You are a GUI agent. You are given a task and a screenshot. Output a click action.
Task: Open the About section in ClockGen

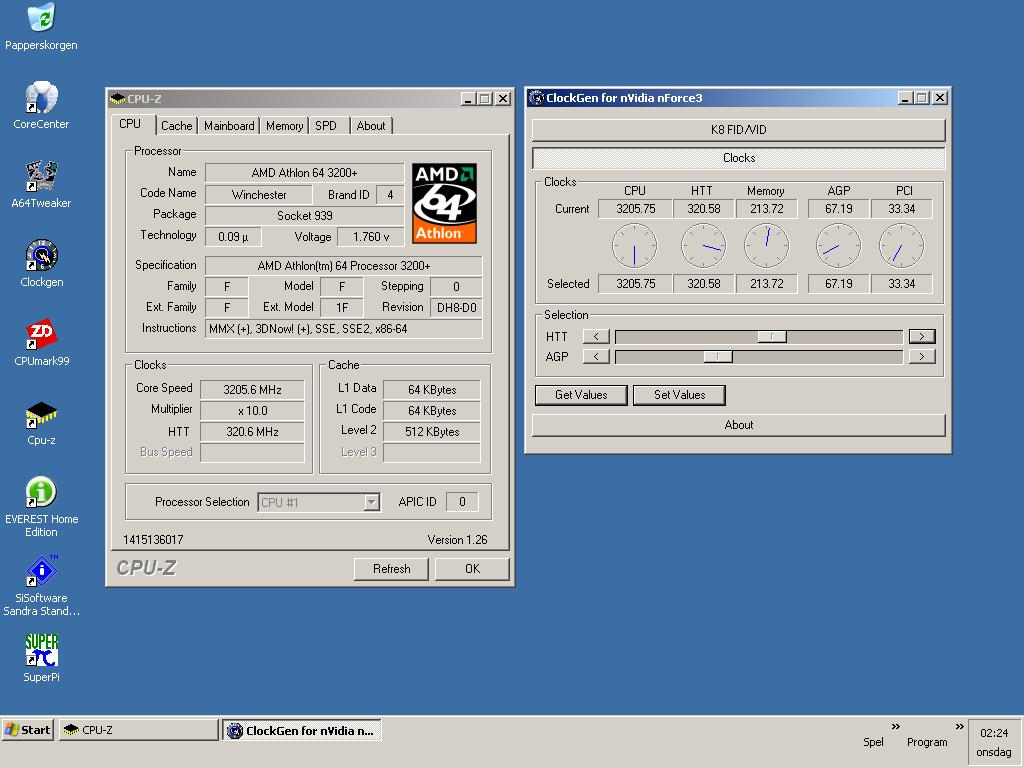739,425
